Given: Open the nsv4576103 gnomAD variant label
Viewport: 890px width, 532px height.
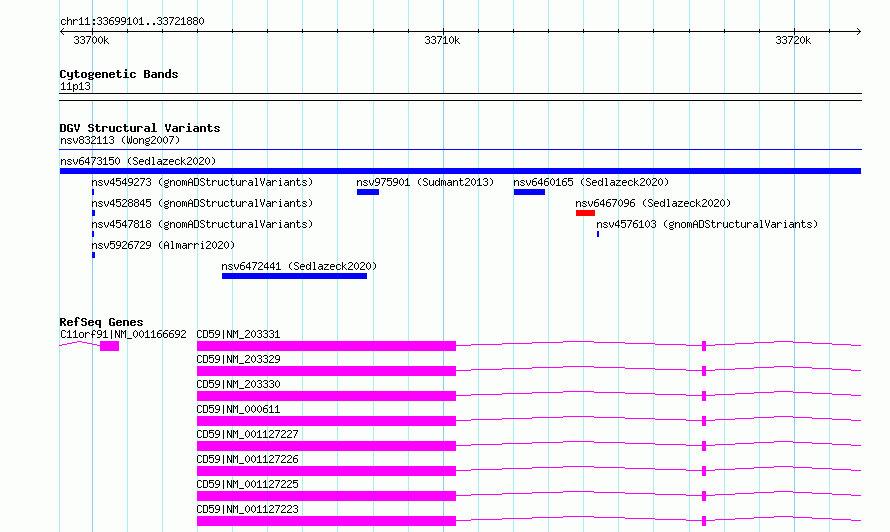Looking at the screenshot, I should (707, 224).
